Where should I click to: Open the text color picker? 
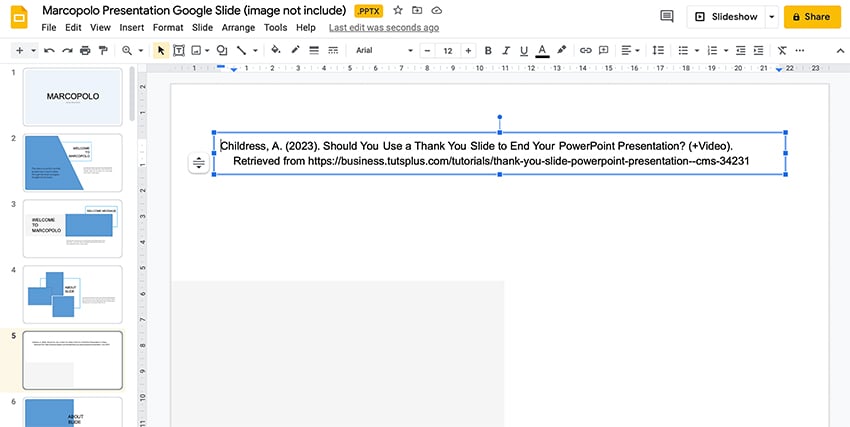click(541, 50)
